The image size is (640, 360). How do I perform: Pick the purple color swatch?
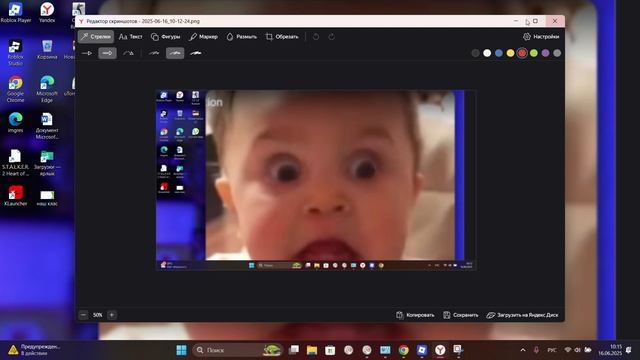[545, 53]
